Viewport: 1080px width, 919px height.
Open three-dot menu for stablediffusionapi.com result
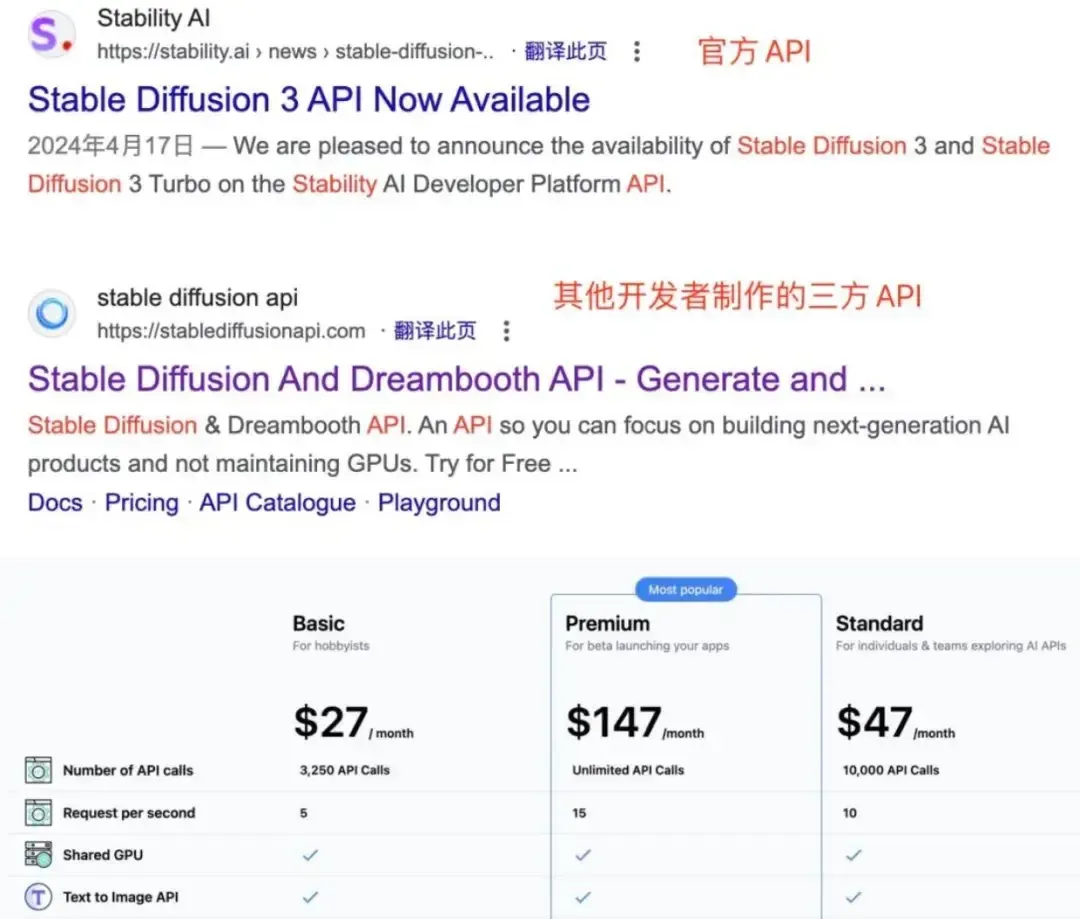point(507,331)
